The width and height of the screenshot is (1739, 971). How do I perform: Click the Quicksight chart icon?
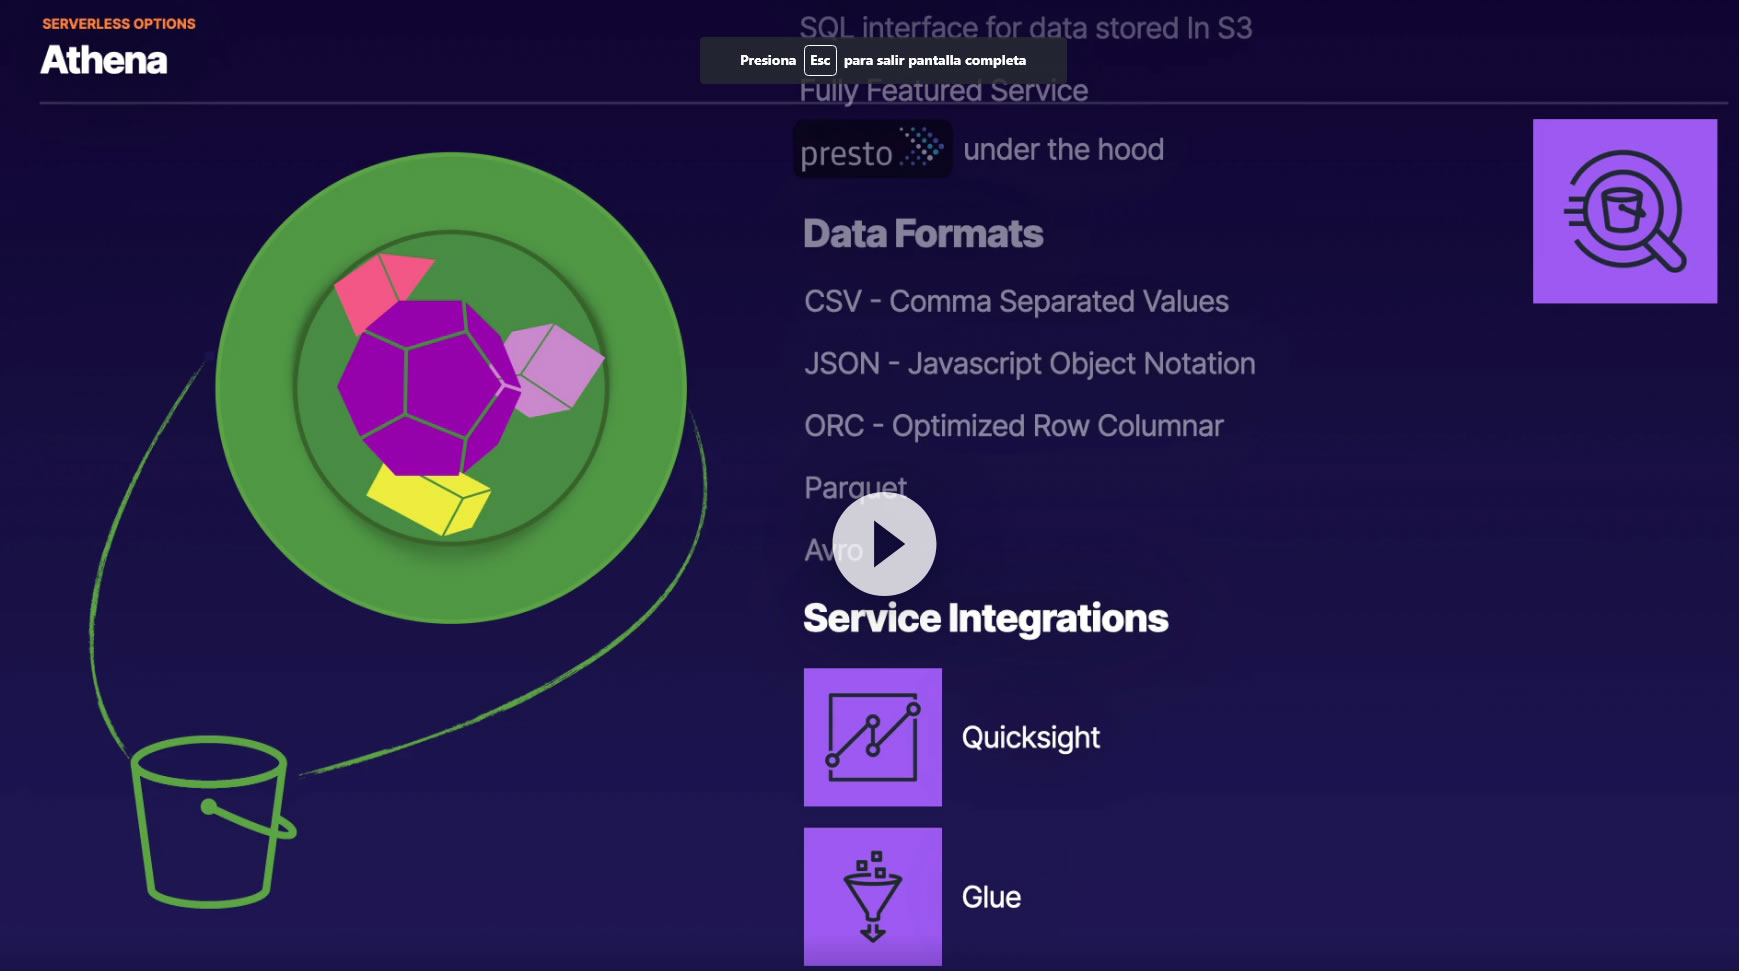click(x=872, y=737)
